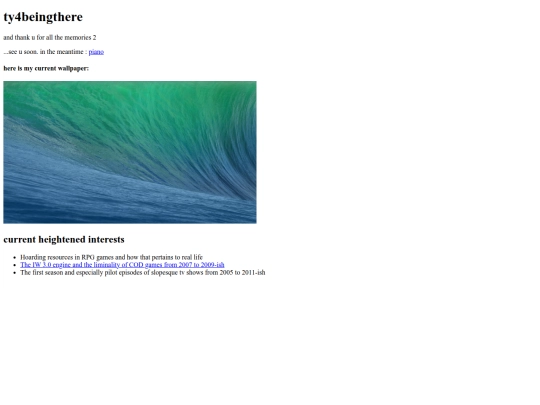Click the 'current heightened interests' heading
540x405 pixels.
tap(64, 239)
